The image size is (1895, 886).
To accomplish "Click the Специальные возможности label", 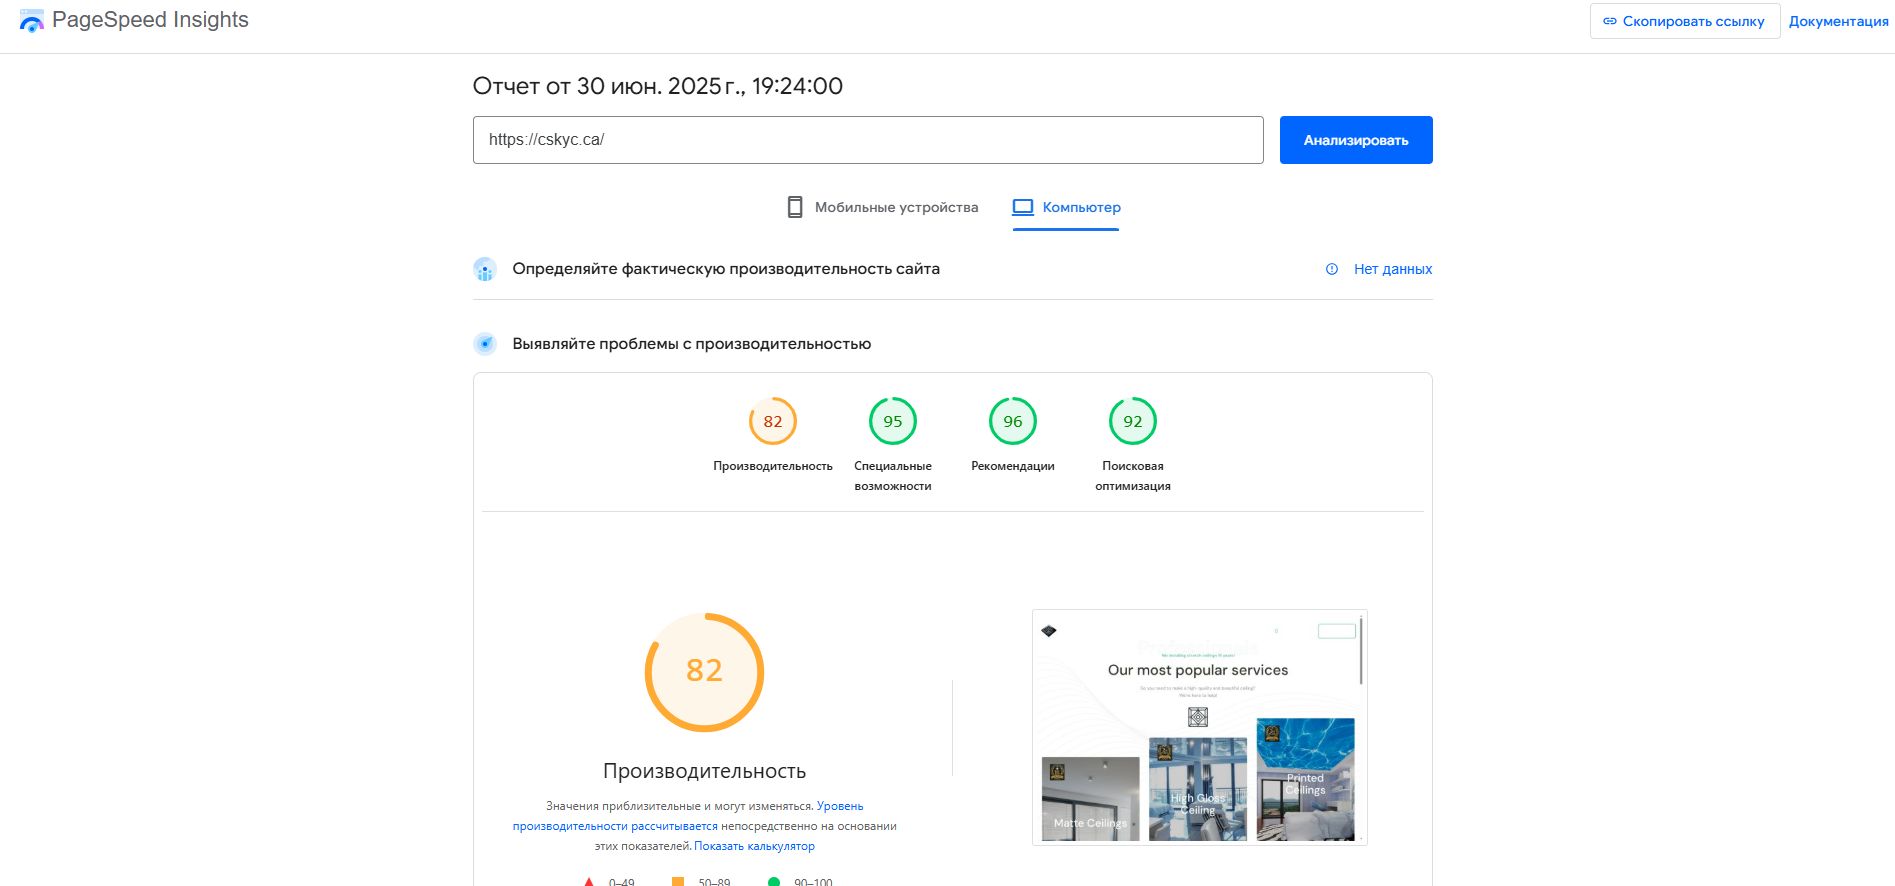I will pyautogui.click(x=893, y=476).
